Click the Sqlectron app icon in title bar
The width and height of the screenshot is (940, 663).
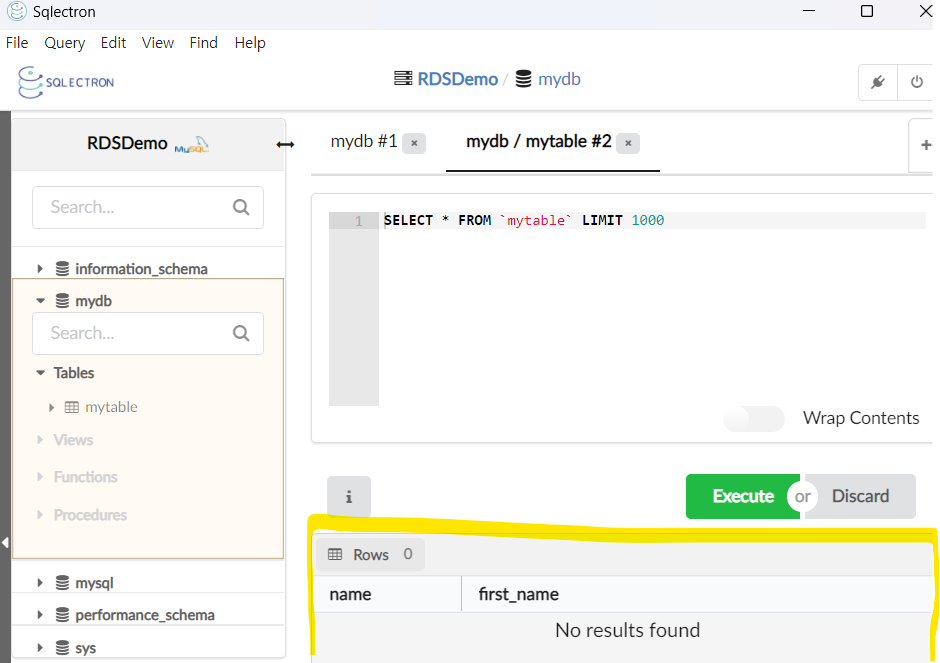pos(17,11)
